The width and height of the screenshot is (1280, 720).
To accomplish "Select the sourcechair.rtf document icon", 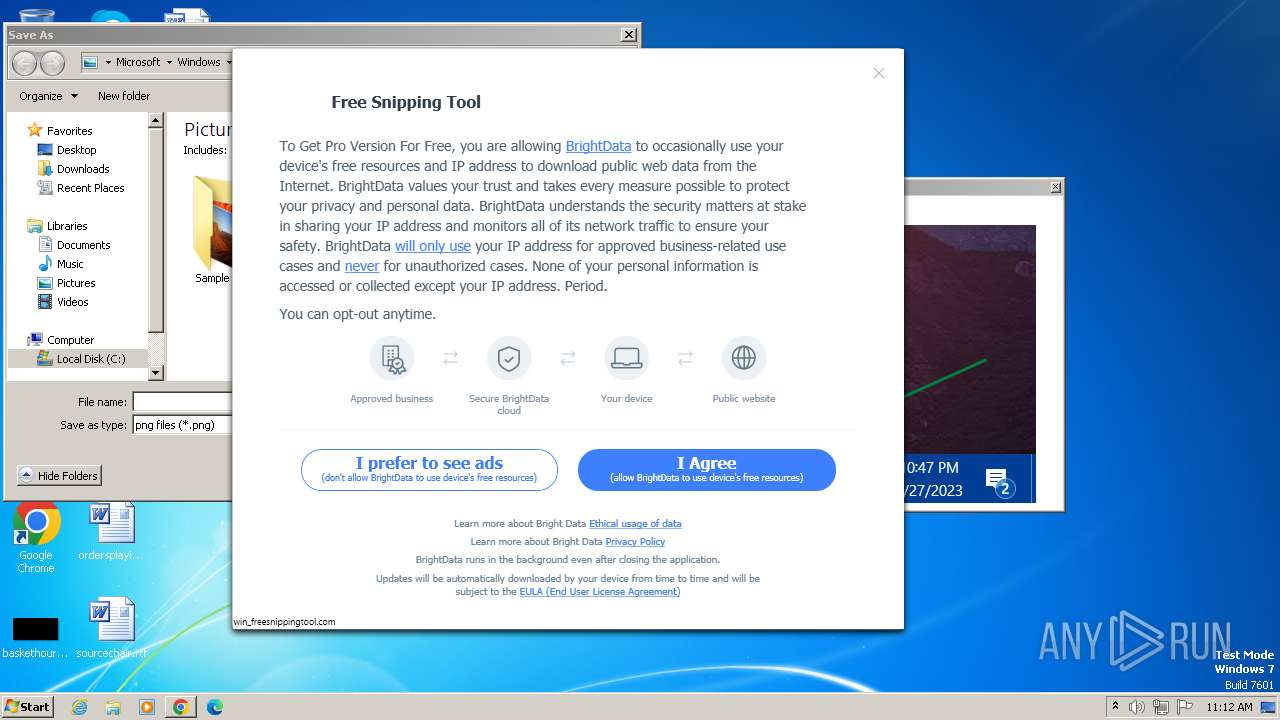I will pos(110,629).
